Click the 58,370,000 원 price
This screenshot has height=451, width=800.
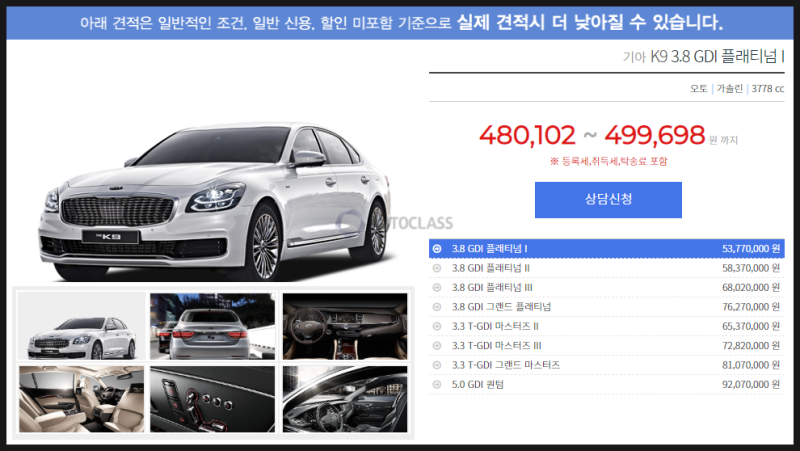point(751,268)
